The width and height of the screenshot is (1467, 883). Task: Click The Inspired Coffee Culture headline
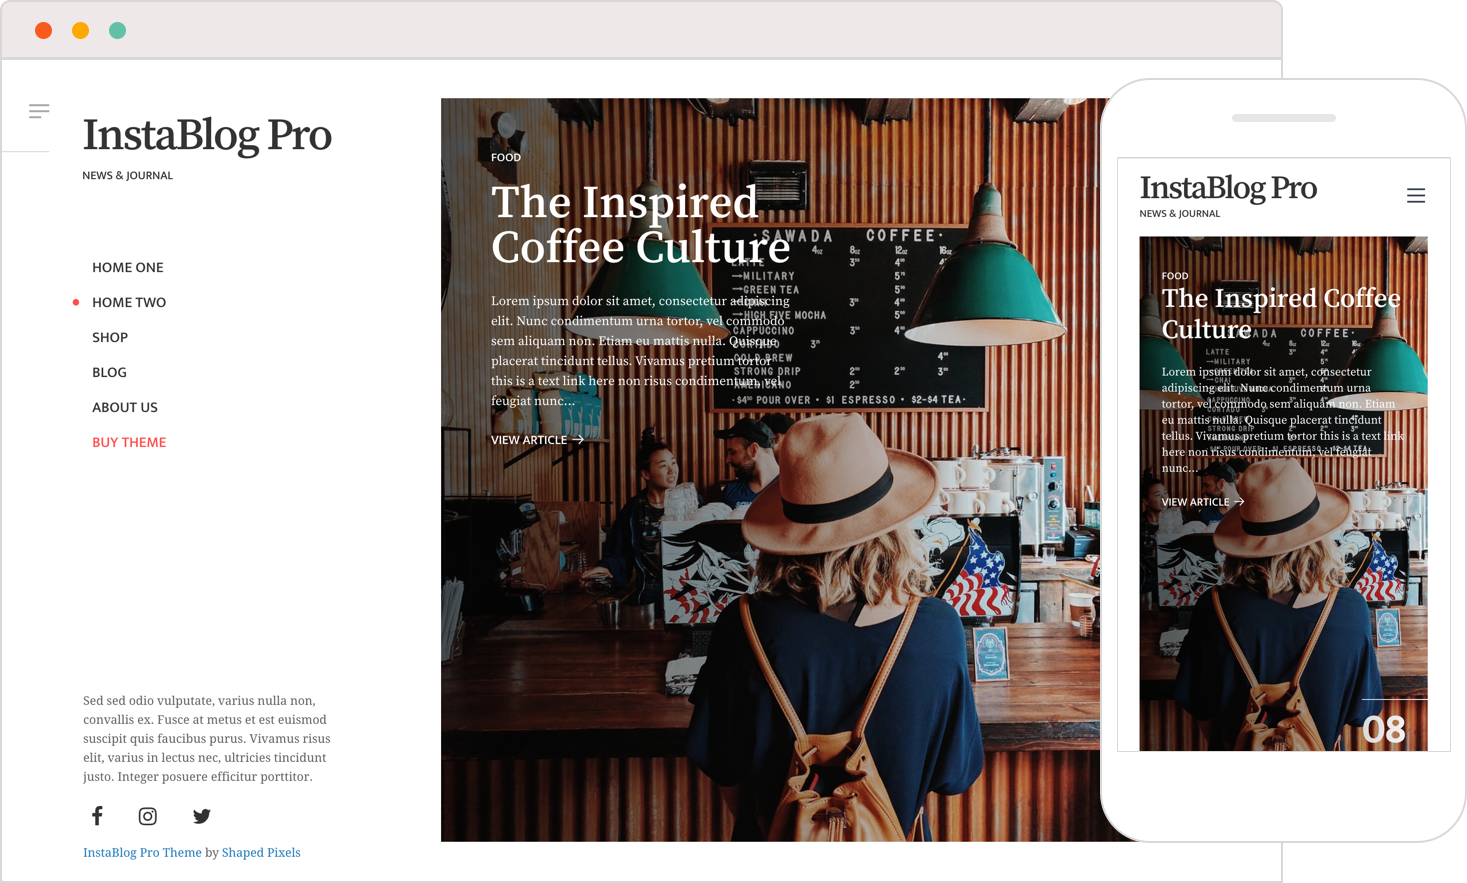640,224
